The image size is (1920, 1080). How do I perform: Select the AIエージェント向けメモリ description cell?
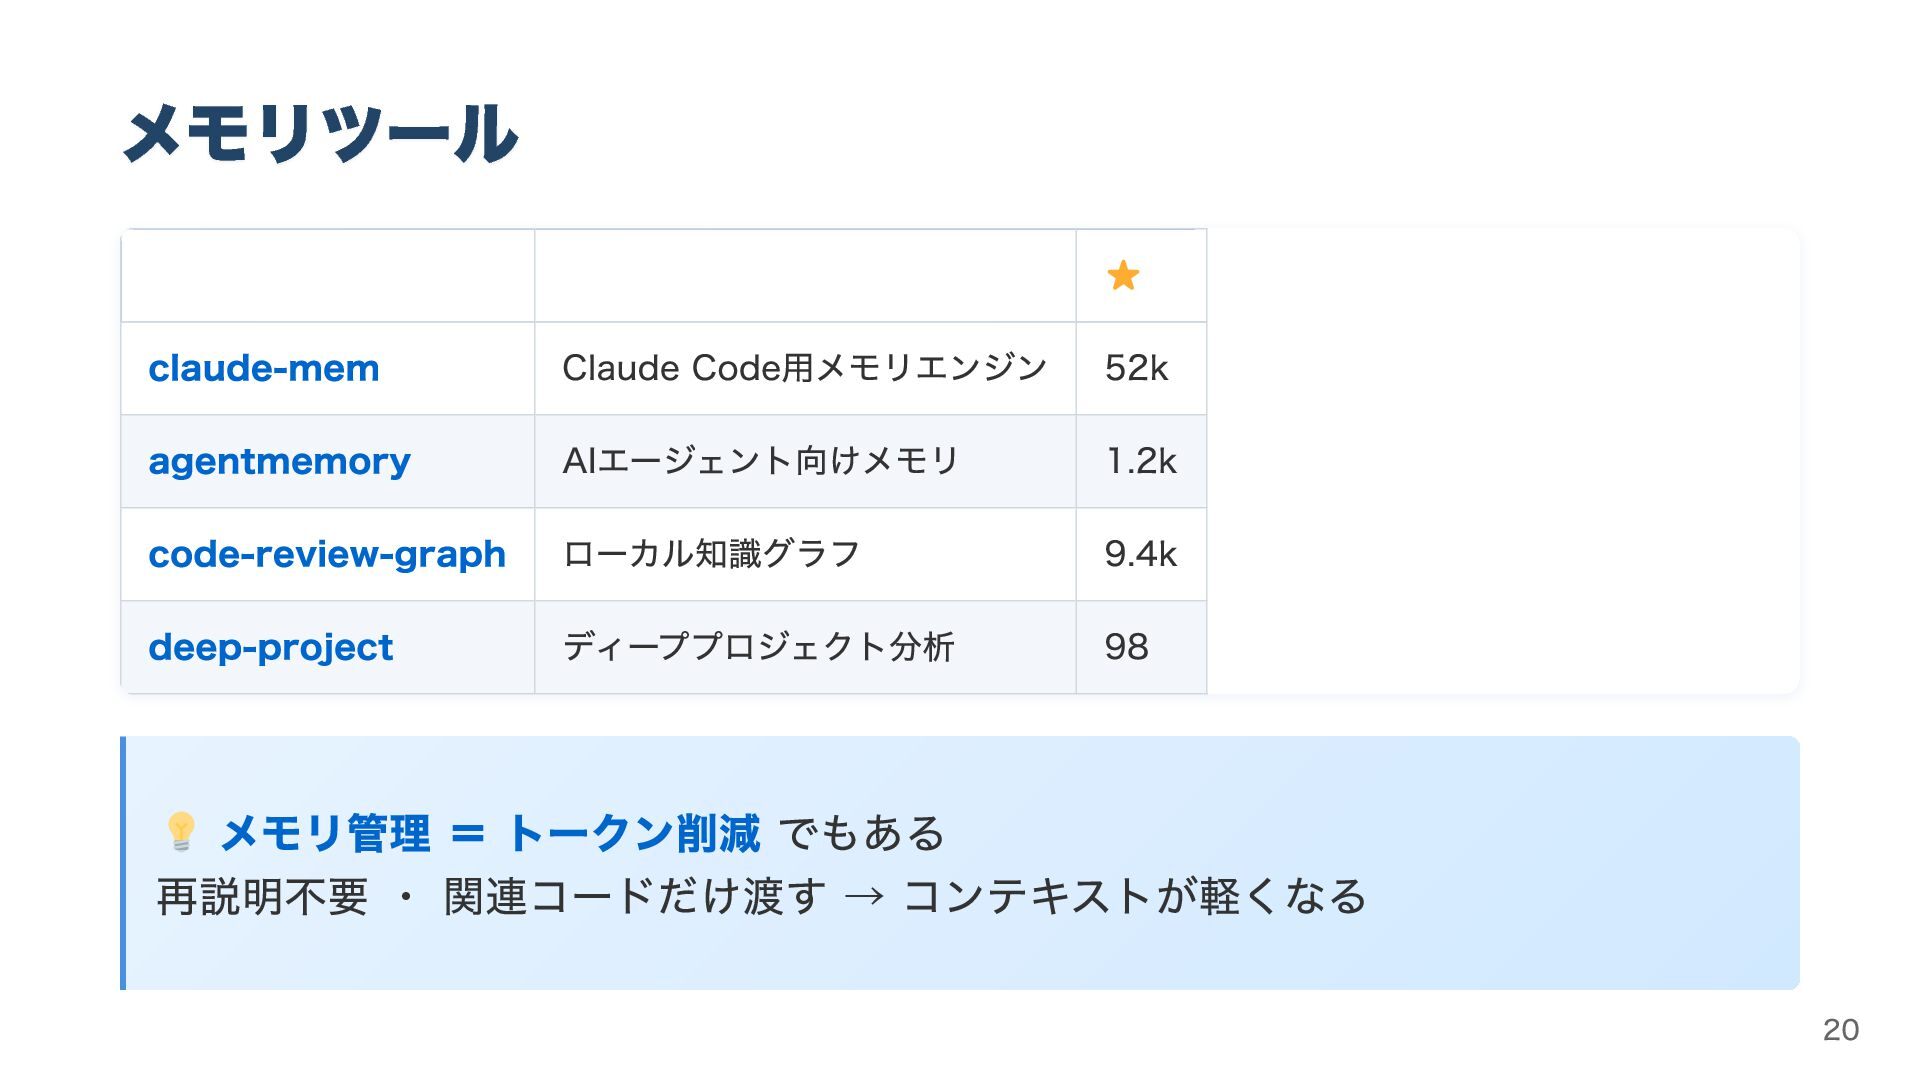pos(760,461)
